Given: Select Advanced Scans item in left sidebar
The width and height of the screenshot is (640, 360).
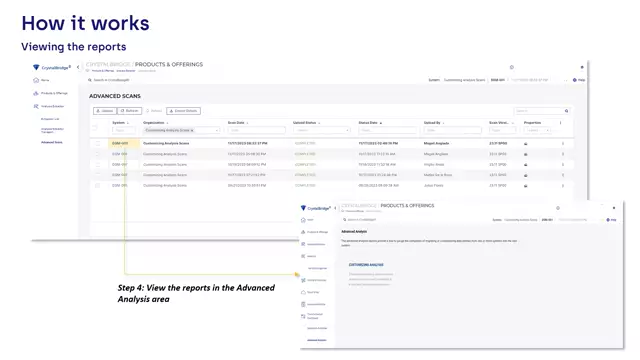Looking at the screenshot, I should click(x=52, y=142).
